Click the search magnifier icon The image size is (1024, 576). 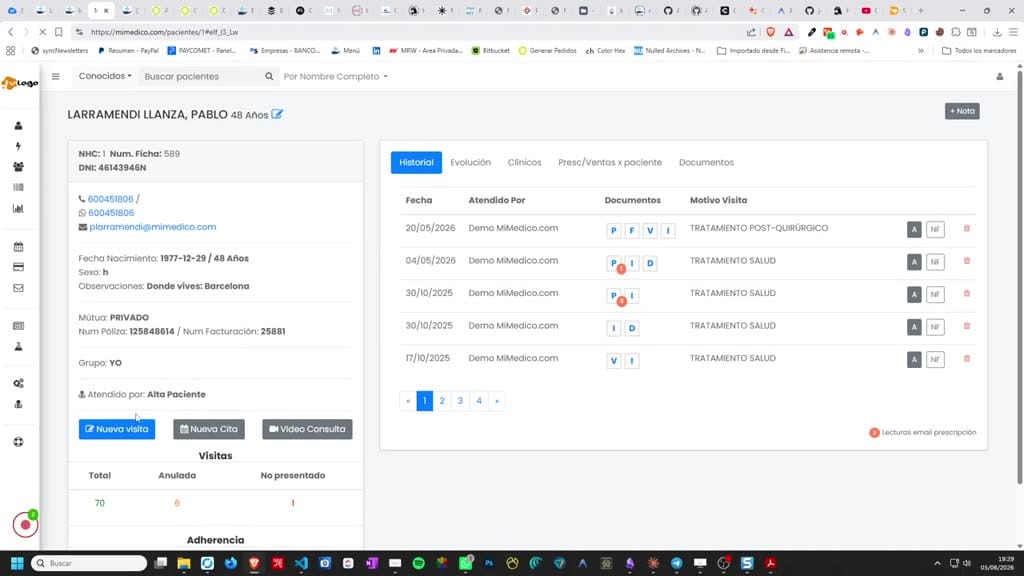tap(269, 76)
